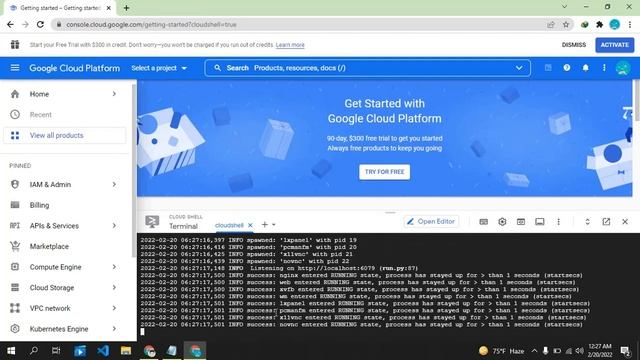640x360 pixels.
Task: Reload the page
Action: [x=40, y=24]
